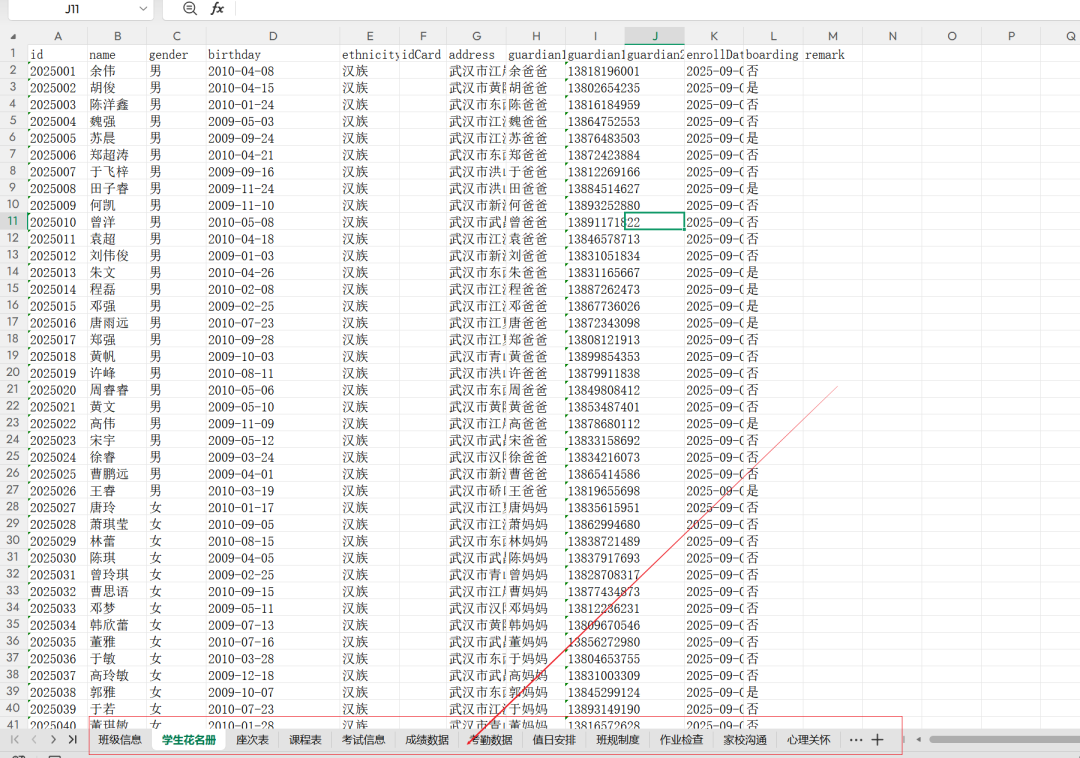Switch to the 成绩数据 sheet tab

(x=427, y=739)
